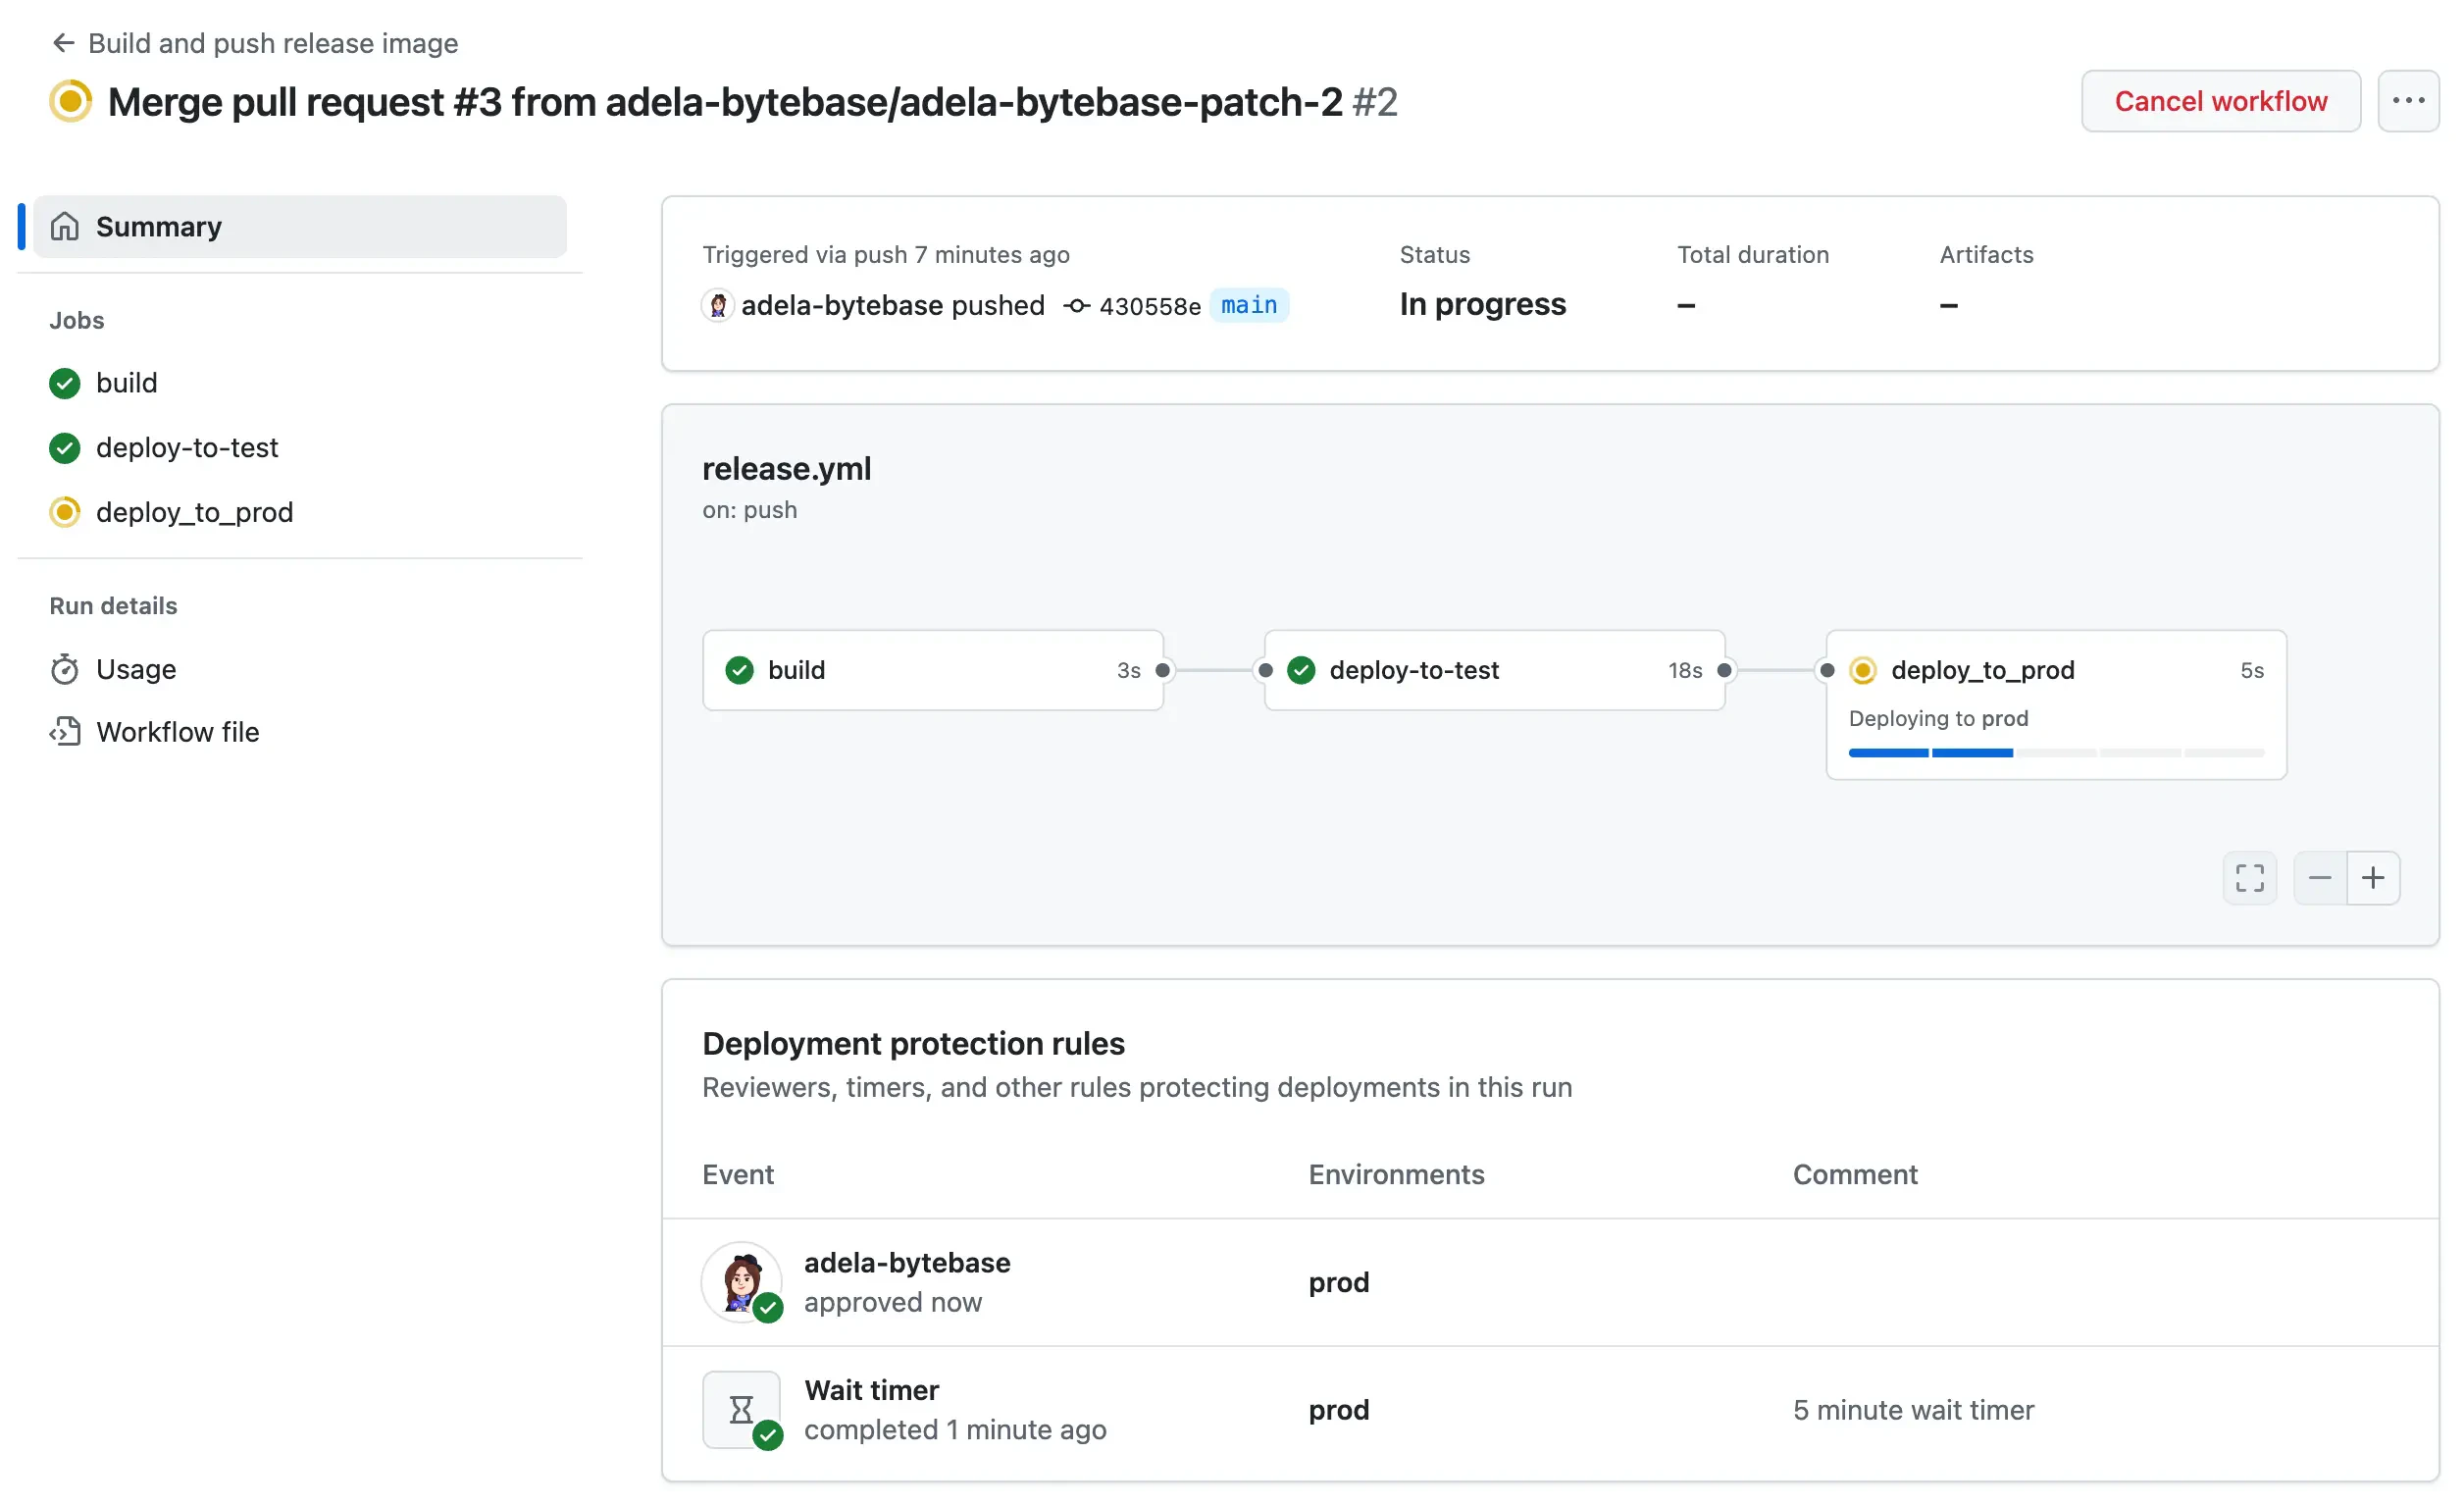Zoom in the workflow graph
Image resolution: width=2464 pixels, height=1505 pixels.
(2372, 878)
